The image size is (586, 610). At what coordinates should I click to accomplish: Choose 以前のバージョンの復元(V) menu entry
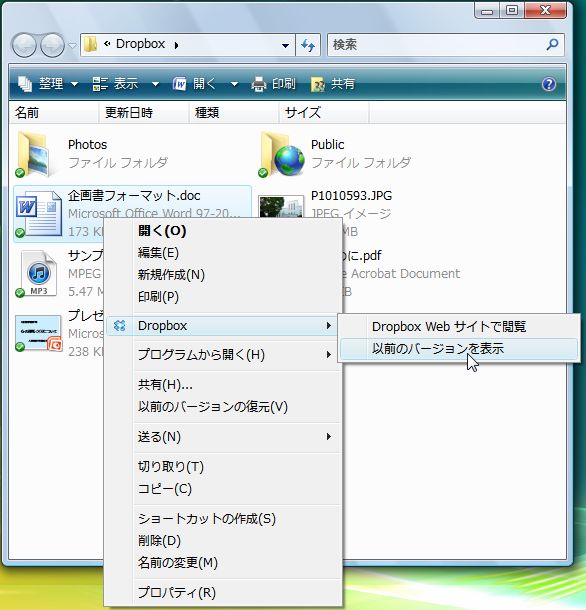coord(224,407)
